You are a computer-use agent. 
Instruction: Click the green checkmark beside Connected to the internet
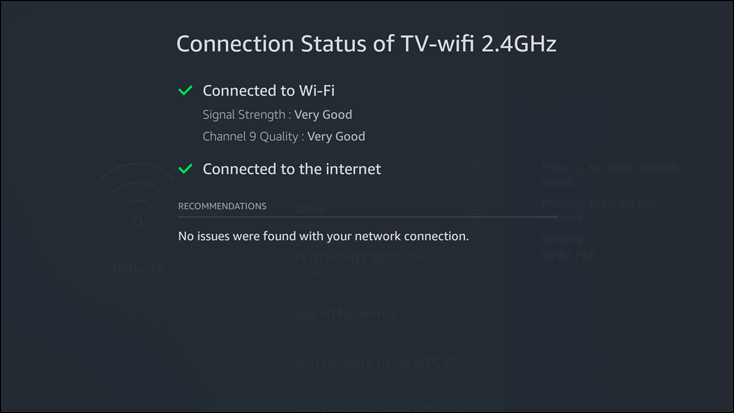tap(185, 169)
